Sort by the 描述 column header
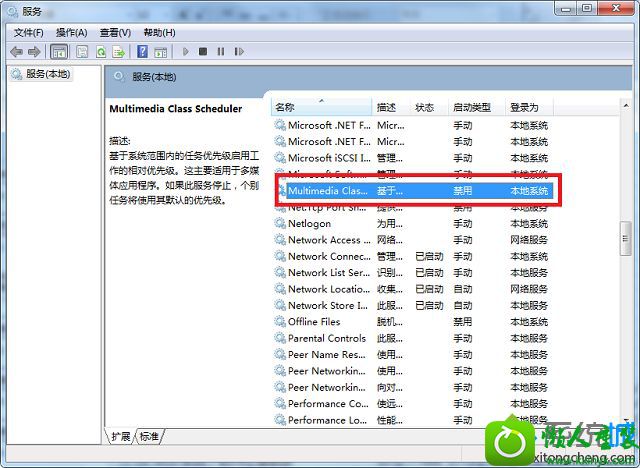640x468 pixels. point(391,107)
